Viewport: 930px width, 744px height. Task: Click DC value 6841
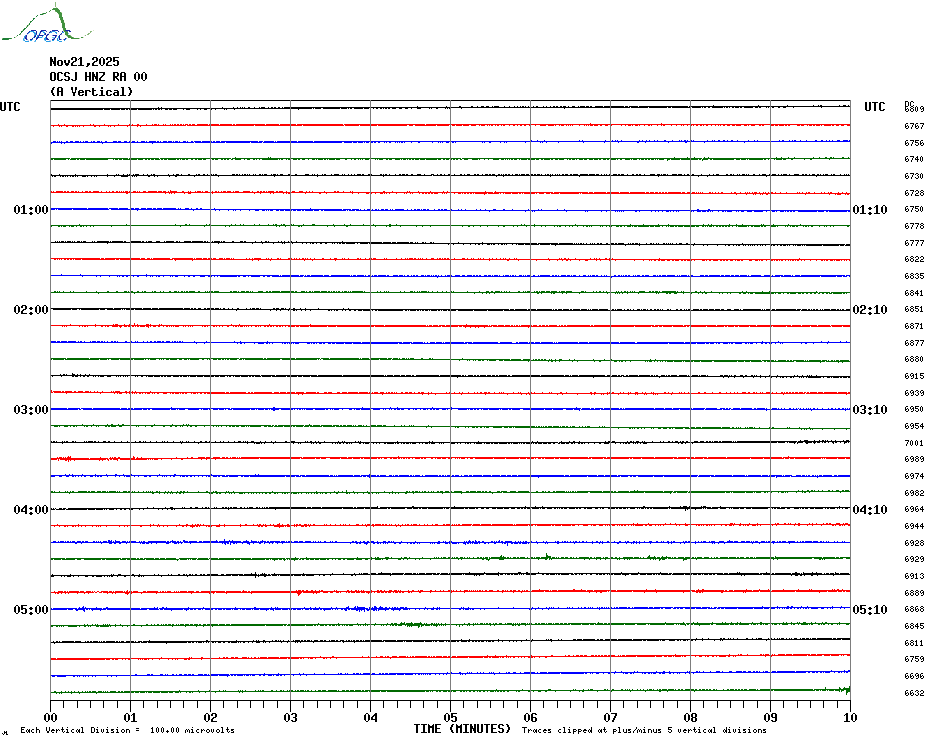[x=914, y=293]
